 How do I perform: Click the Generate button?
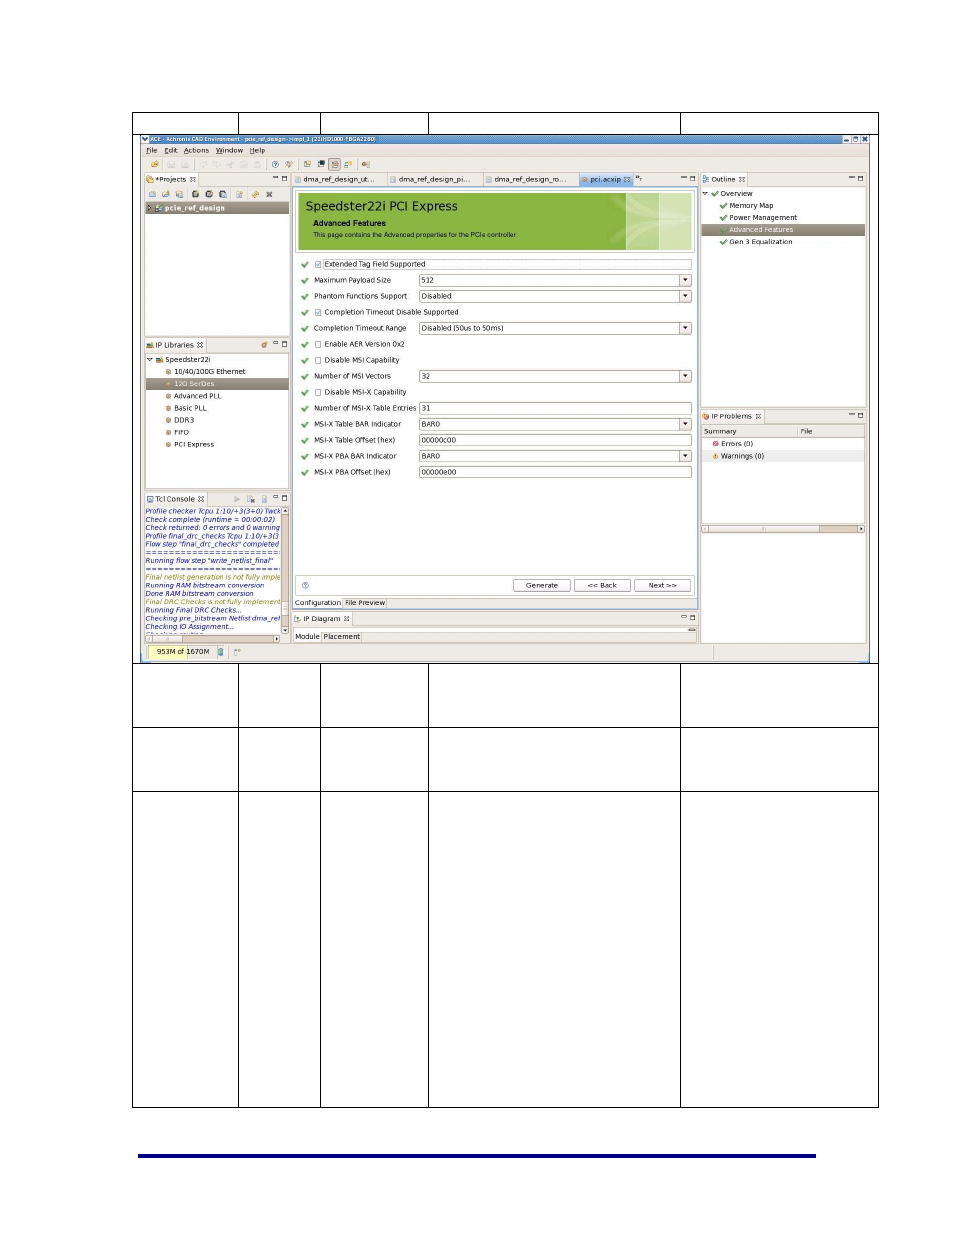pos(542,586)
